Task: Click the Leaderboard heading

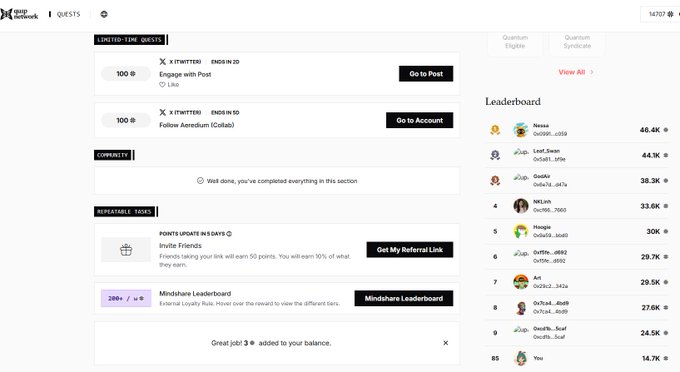Action: pyautogui.click(x=513, y=101)
